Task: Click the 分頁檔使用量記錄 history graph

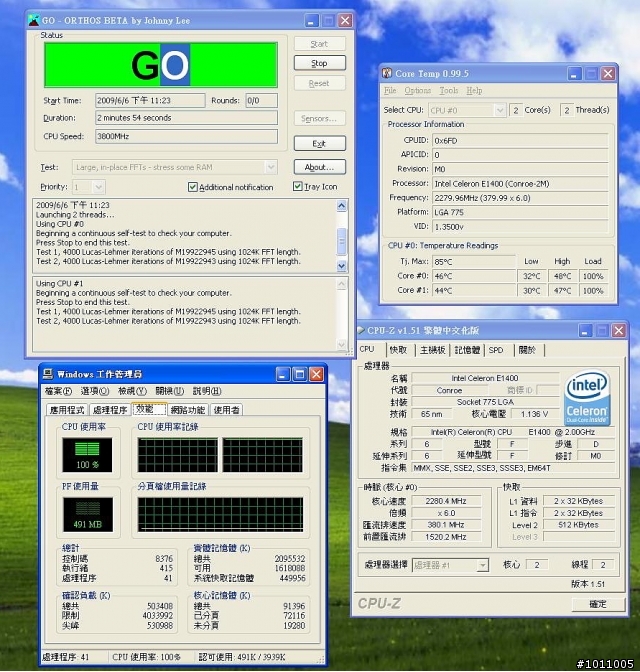Action: click(x=220, y=514)
